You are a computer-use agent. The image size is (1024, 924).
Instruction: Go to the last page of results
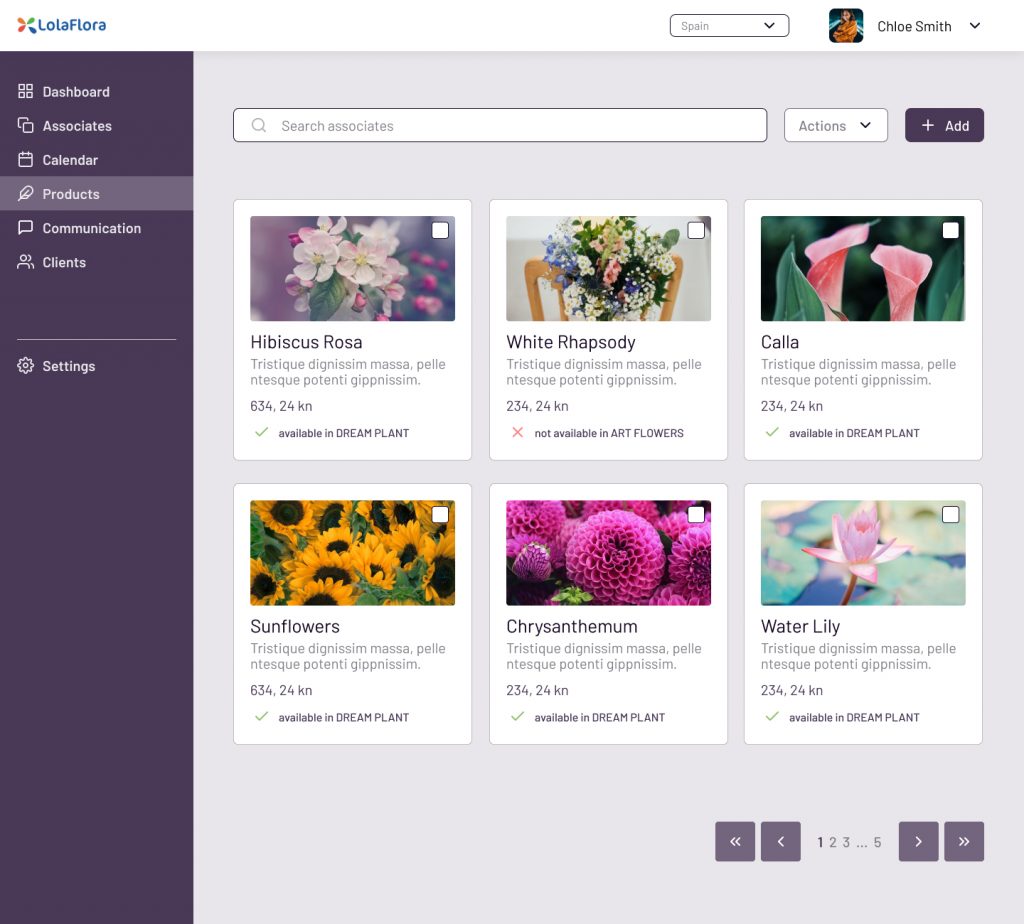tap(964, 842)
